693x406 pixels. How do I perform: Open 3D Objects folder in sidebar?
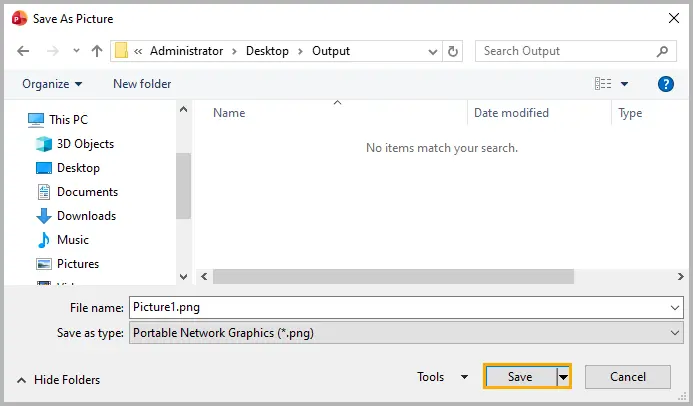[85, 144]
